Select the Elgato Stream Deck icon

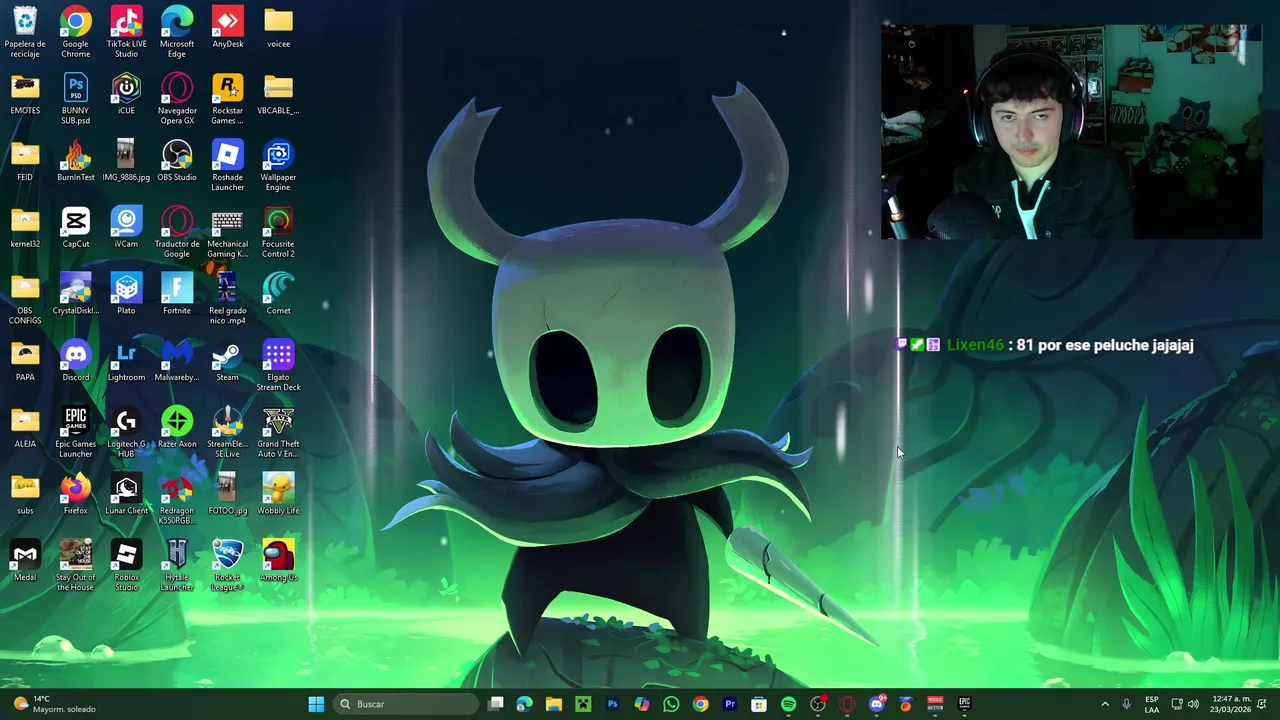coord(278,365)
